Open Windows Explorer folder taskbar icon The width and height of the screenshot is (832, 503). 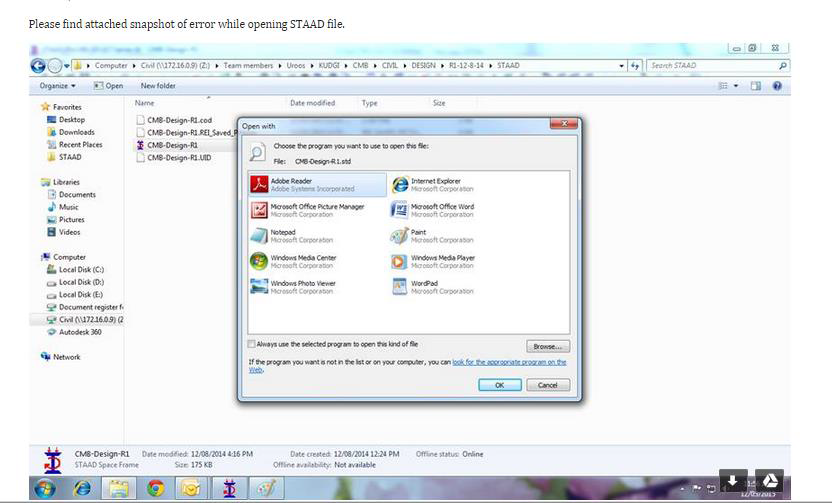118,488
